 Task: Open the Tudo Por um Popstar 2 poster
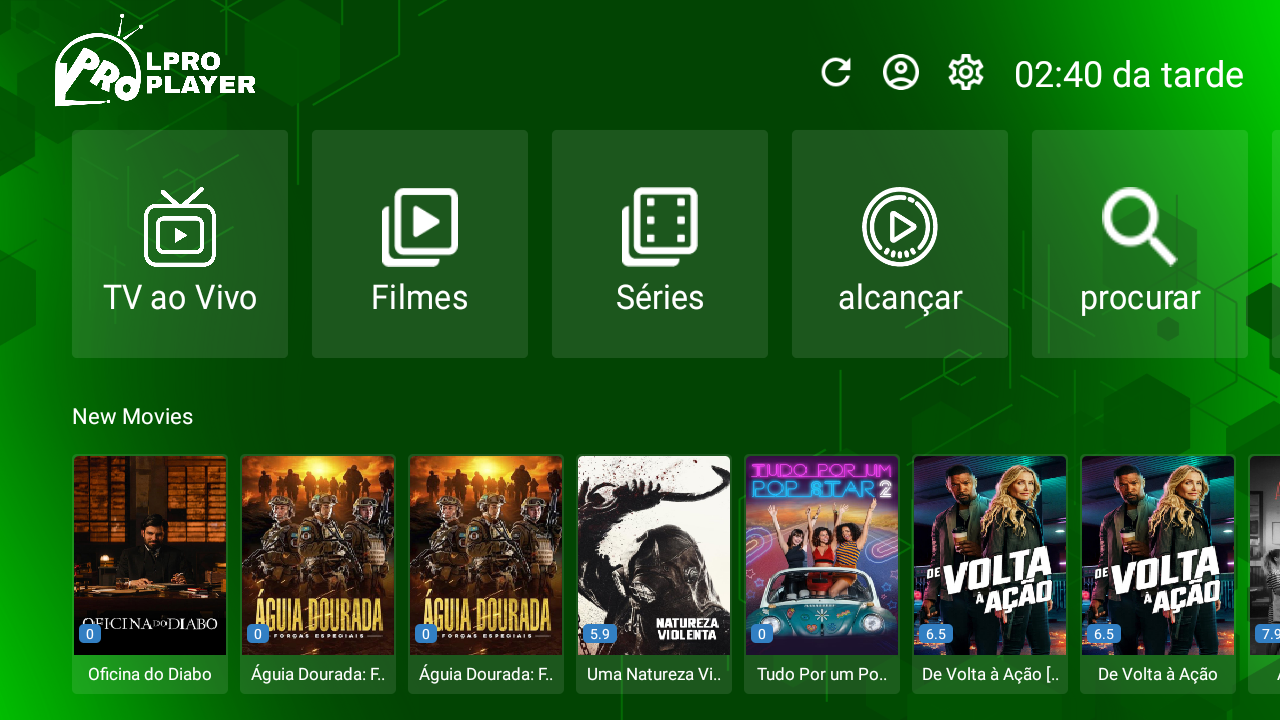(x=822, y=574)
